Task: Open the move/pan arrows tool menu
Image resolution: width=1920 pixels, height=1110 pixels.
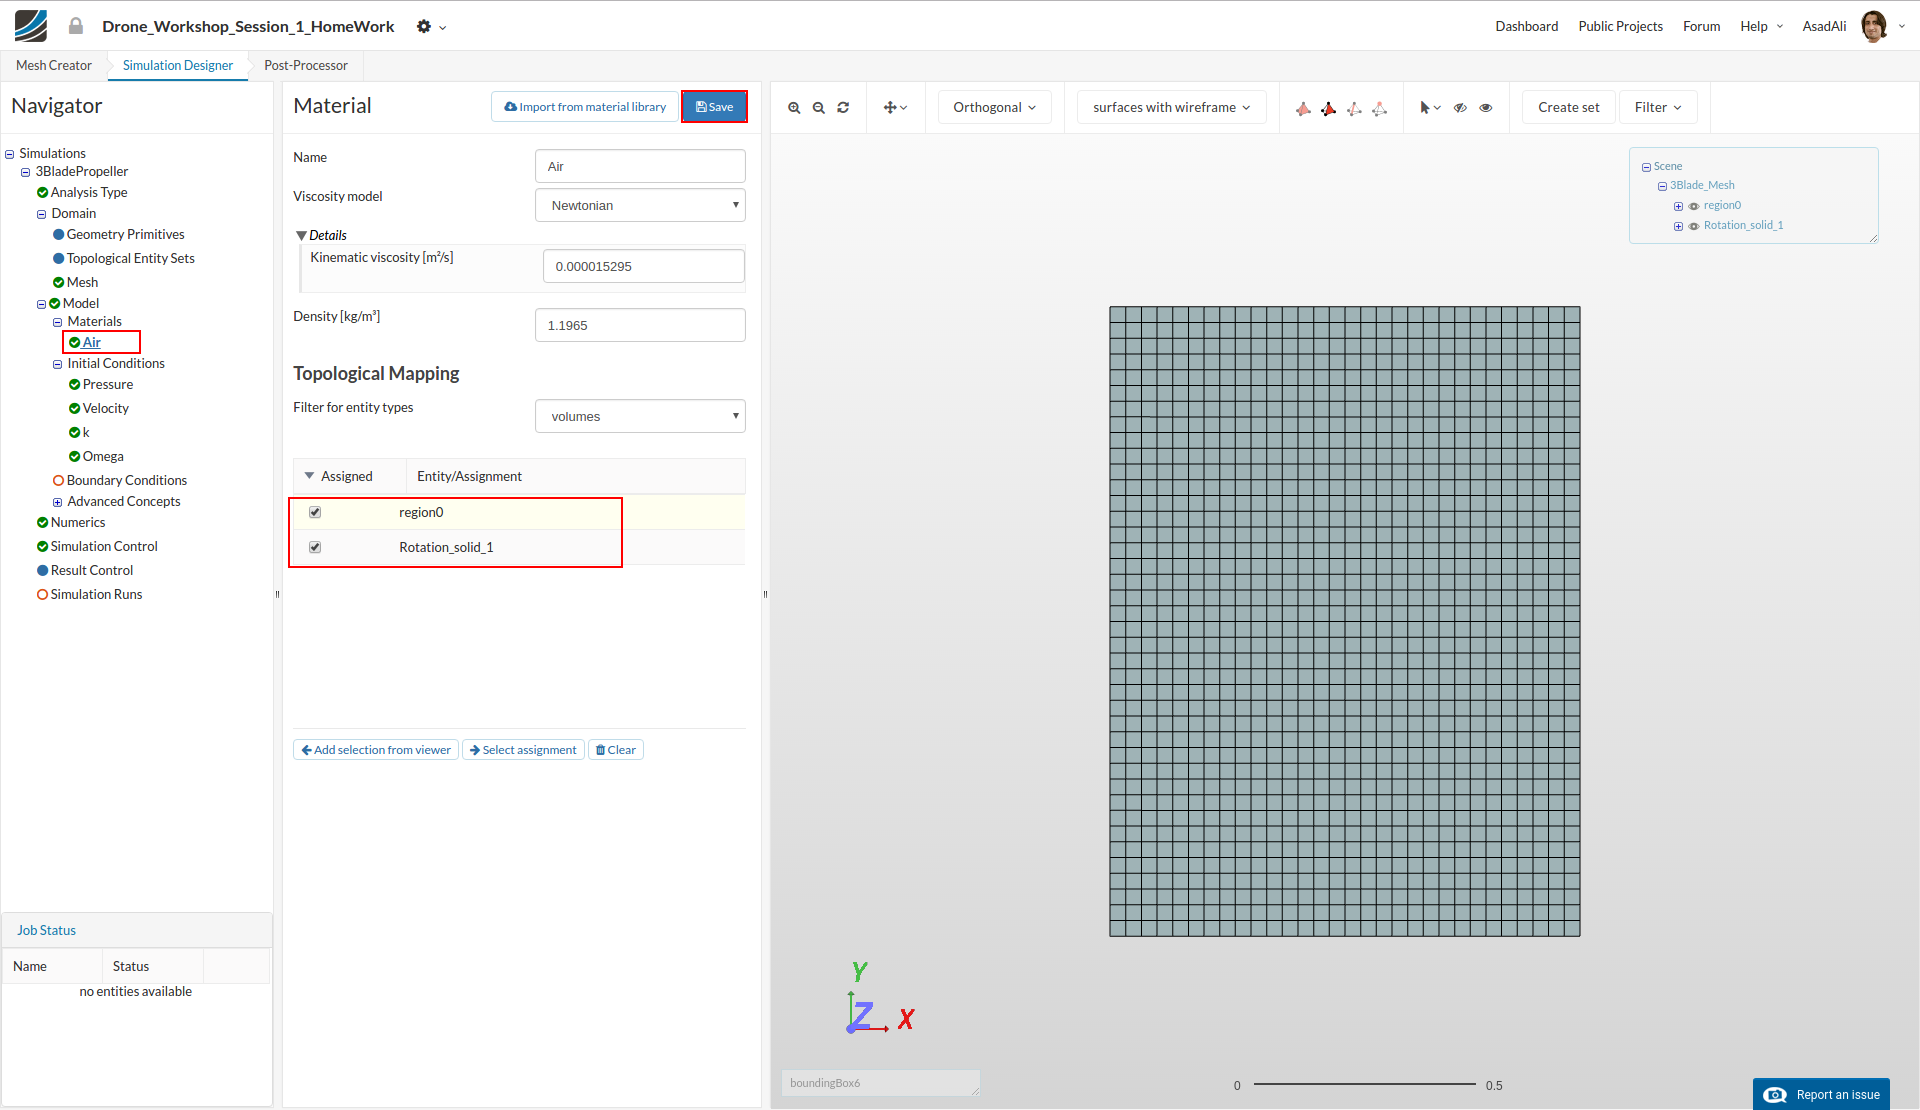Action: click(x=895, y=108)
